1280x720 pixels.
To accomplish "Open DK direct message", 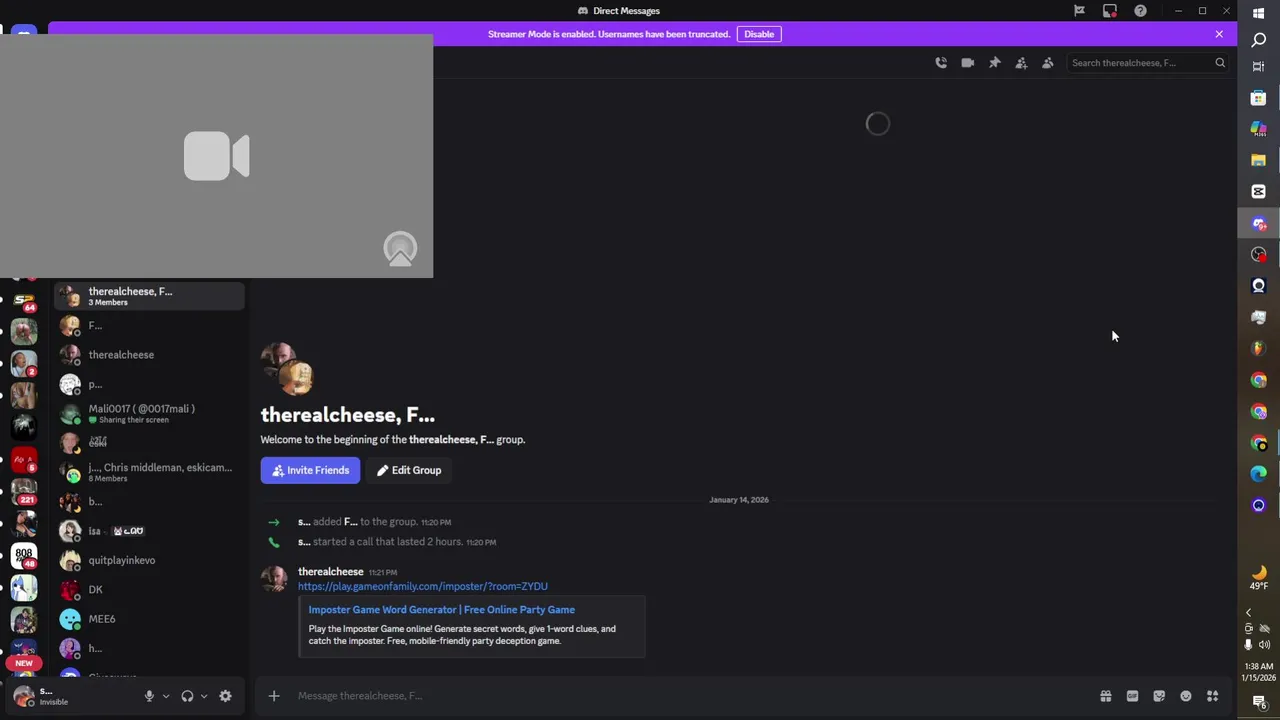I will 149,590.
